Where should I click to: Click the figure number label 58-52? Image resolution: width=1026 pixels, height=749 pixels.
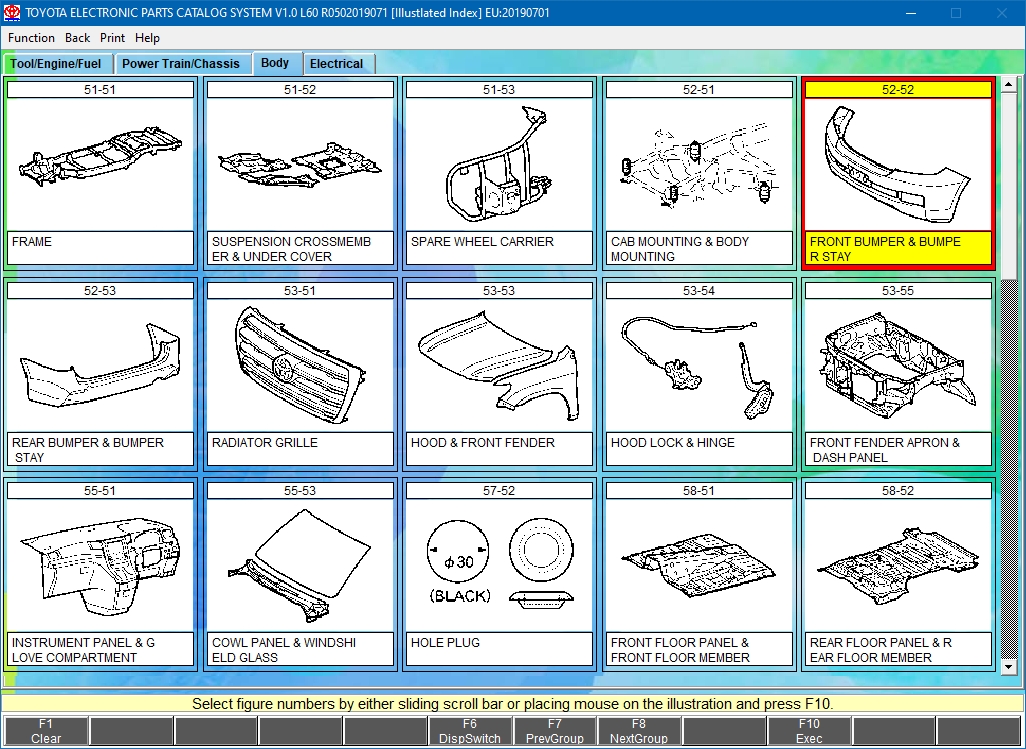(898, 491)
